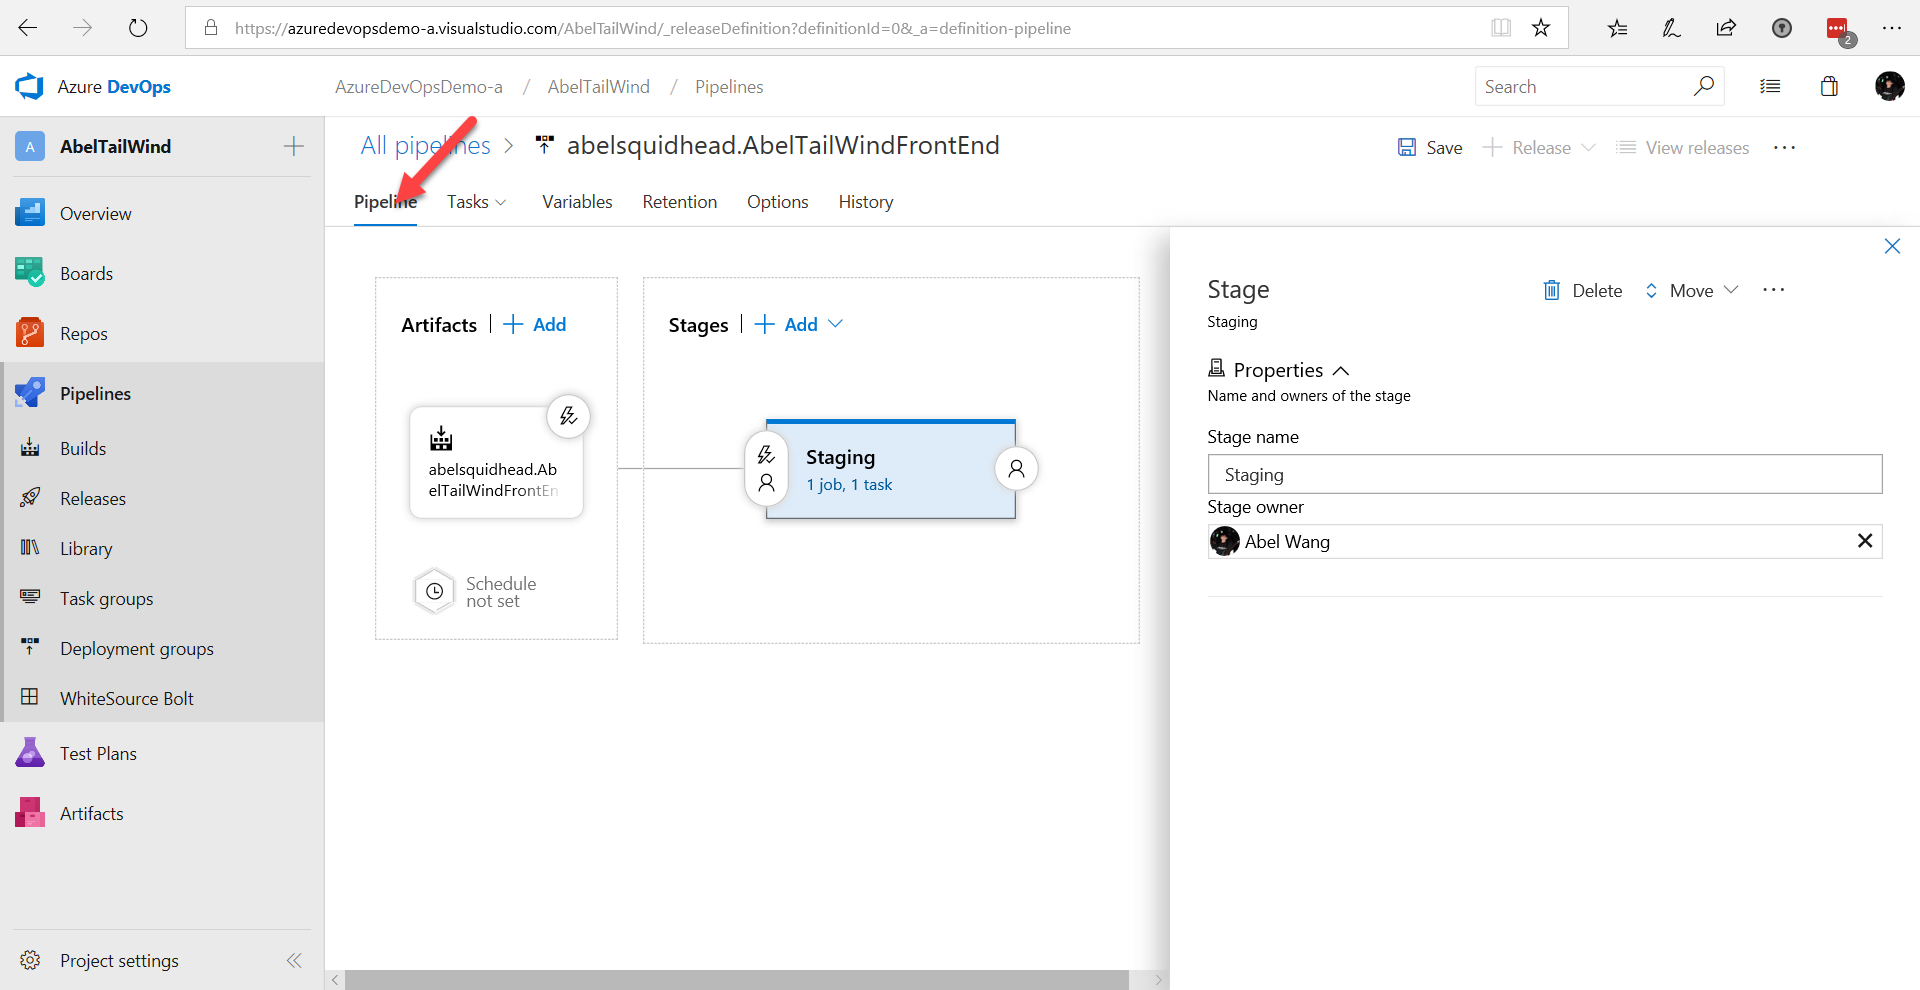Close the Stage panel with X
Screen dimensions: 1920x990
coord(1892,246)
